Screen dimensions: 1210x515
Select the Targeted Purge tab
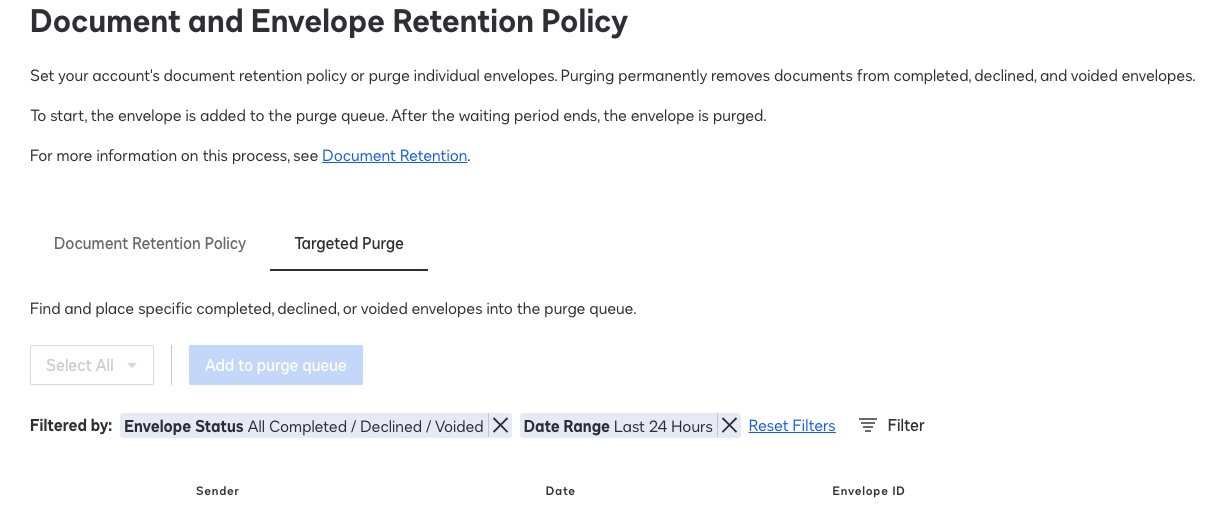(x=349, y=244)
